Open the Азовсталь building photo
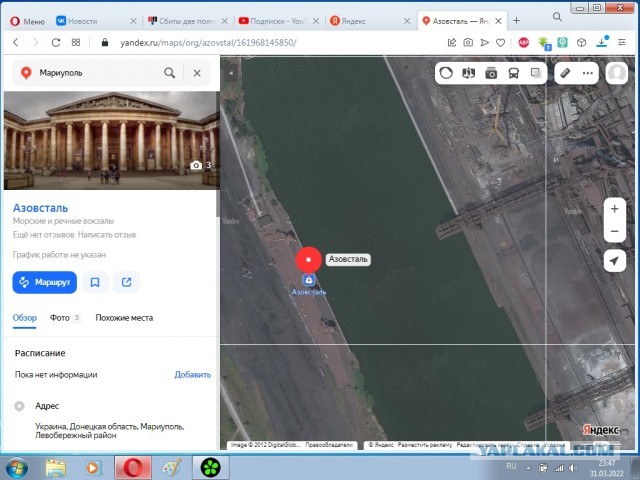Screen dimensions: 640x480 pos(111,140)
